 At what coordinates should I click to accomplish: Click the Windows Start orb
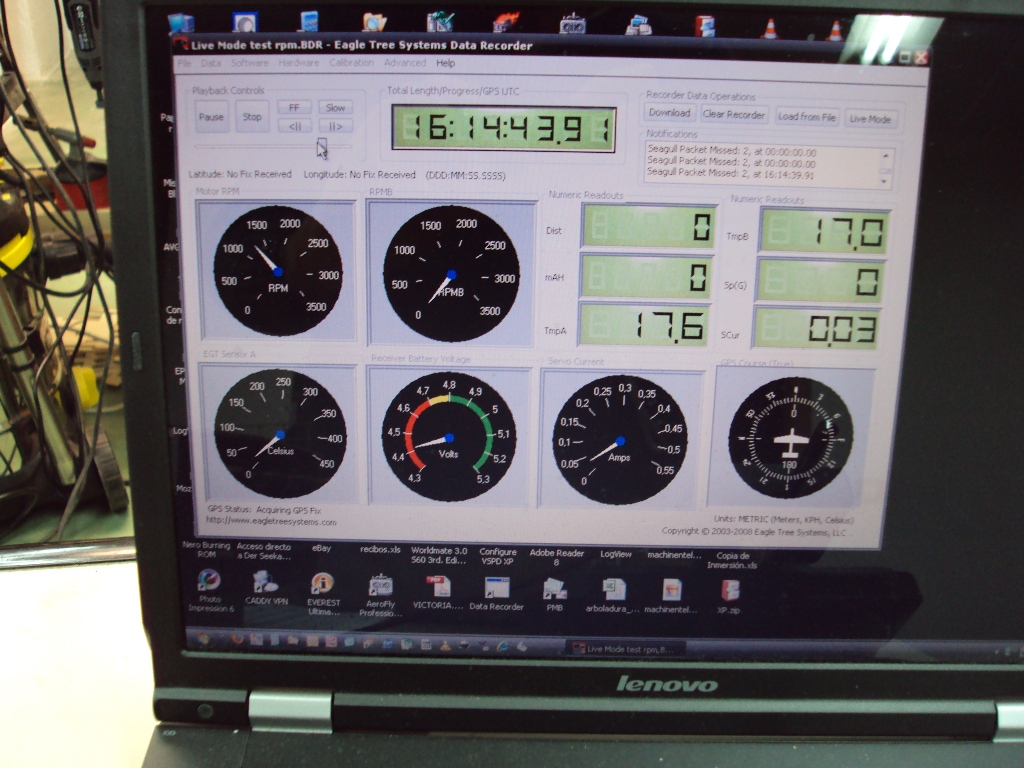click(x=204, y=638)
